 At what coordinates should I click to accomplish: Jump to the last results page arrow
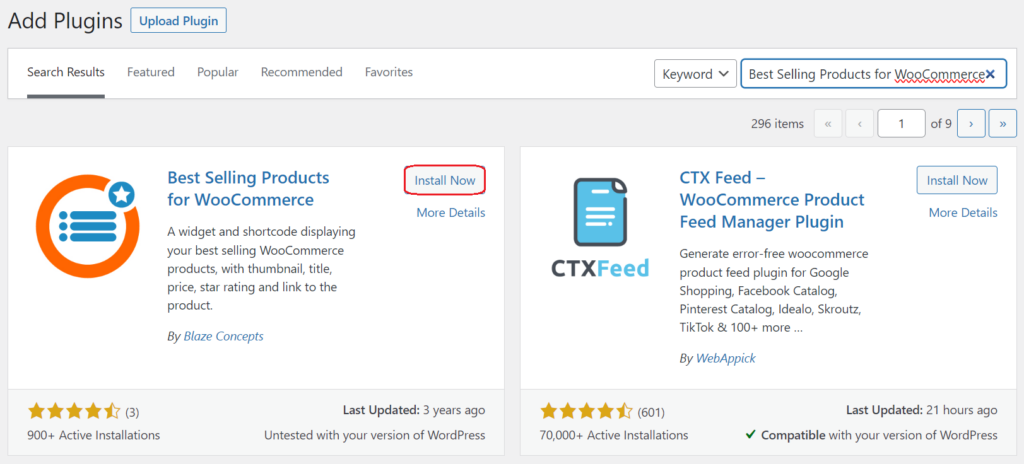1003,124
